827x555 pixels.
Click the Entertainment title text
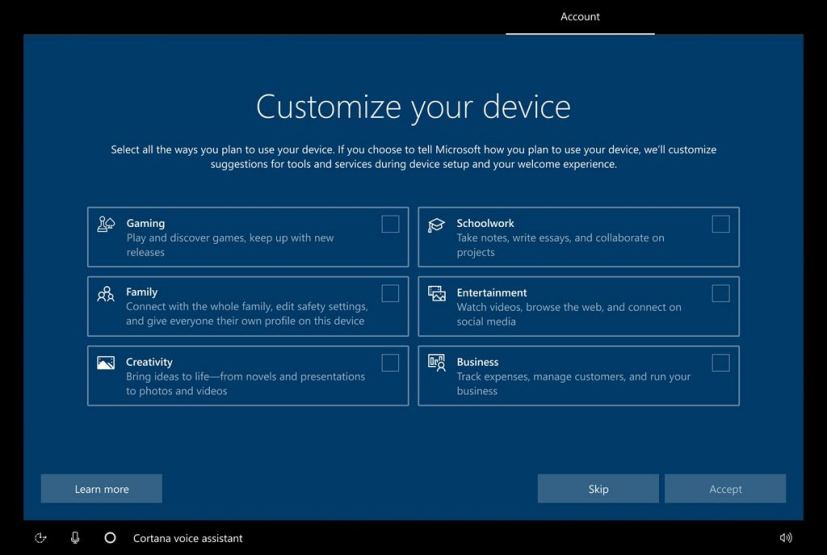pos(492,292)
